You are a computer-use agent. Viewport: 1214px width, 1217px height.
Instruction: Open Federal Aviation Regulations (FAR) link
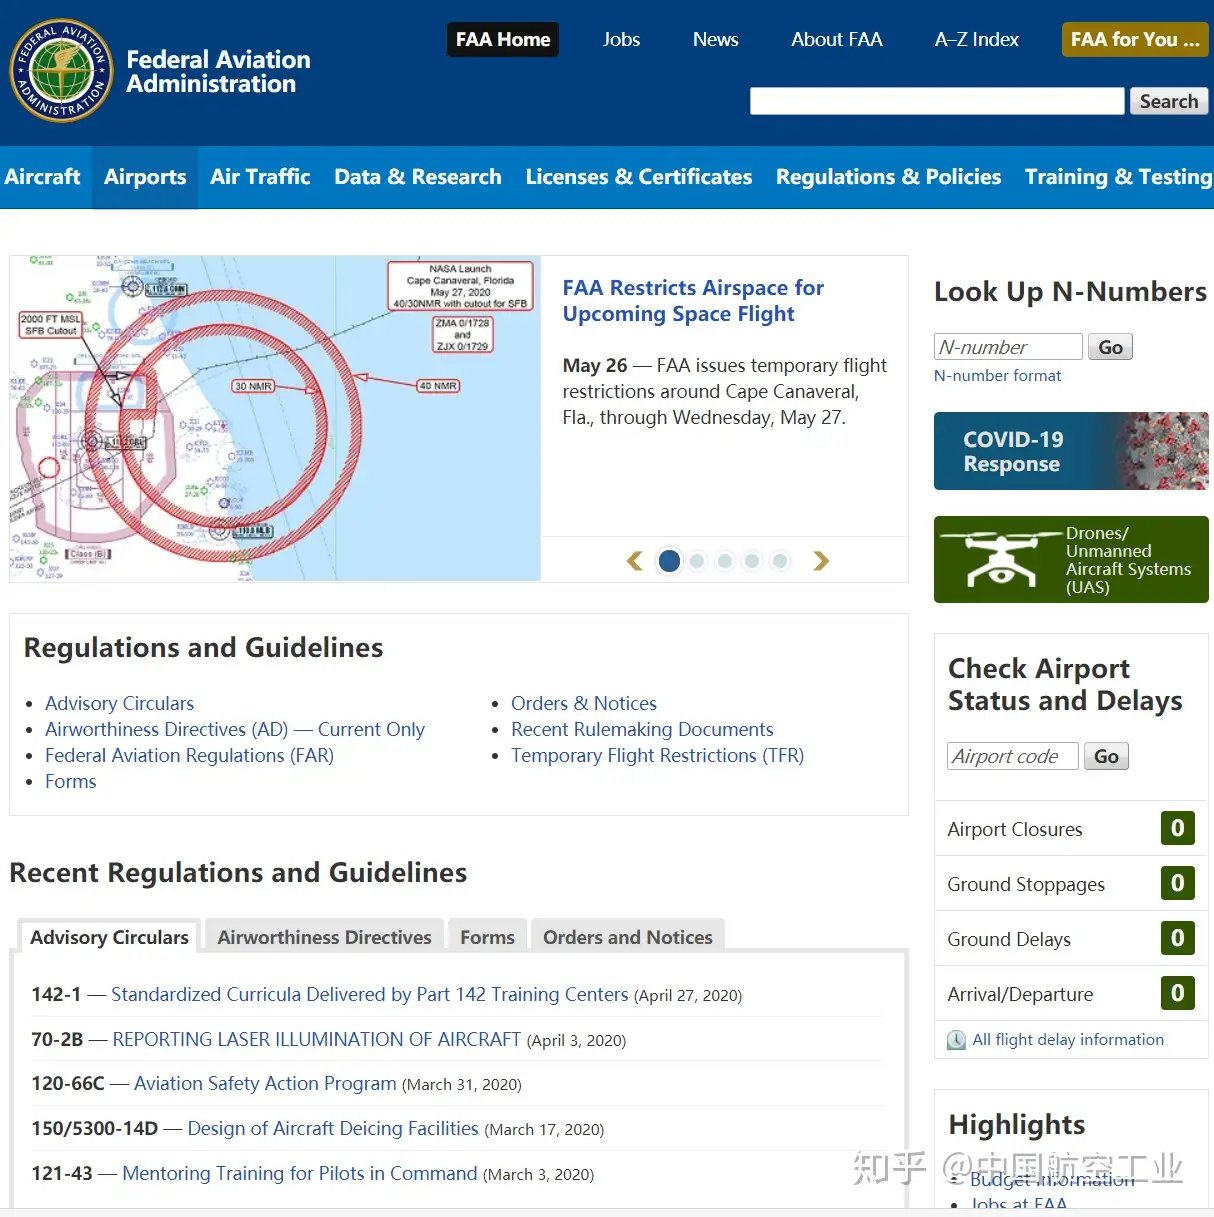(189, 755)
